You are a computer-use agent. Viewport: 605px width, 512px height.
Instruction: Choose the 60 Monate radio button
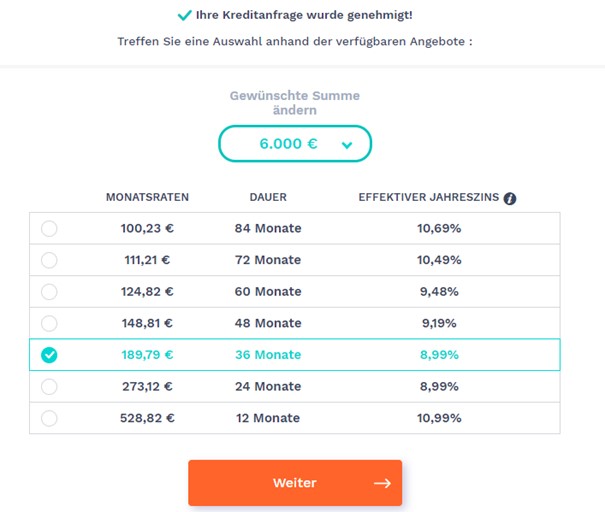(x=49, y=292)
